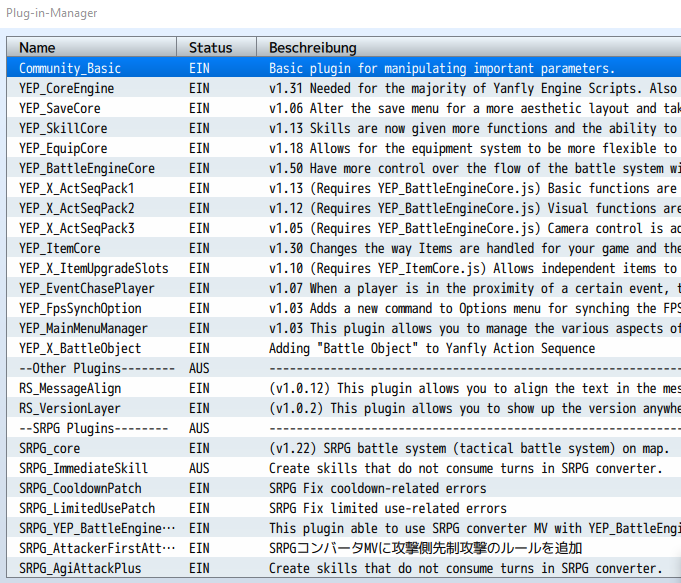Image resolution: width=681 pixels, height=583 pixels.
Task: Select the SRPG_LimitedUsePatch plugin
Action: pyautogui.click(x=344, y=507)
